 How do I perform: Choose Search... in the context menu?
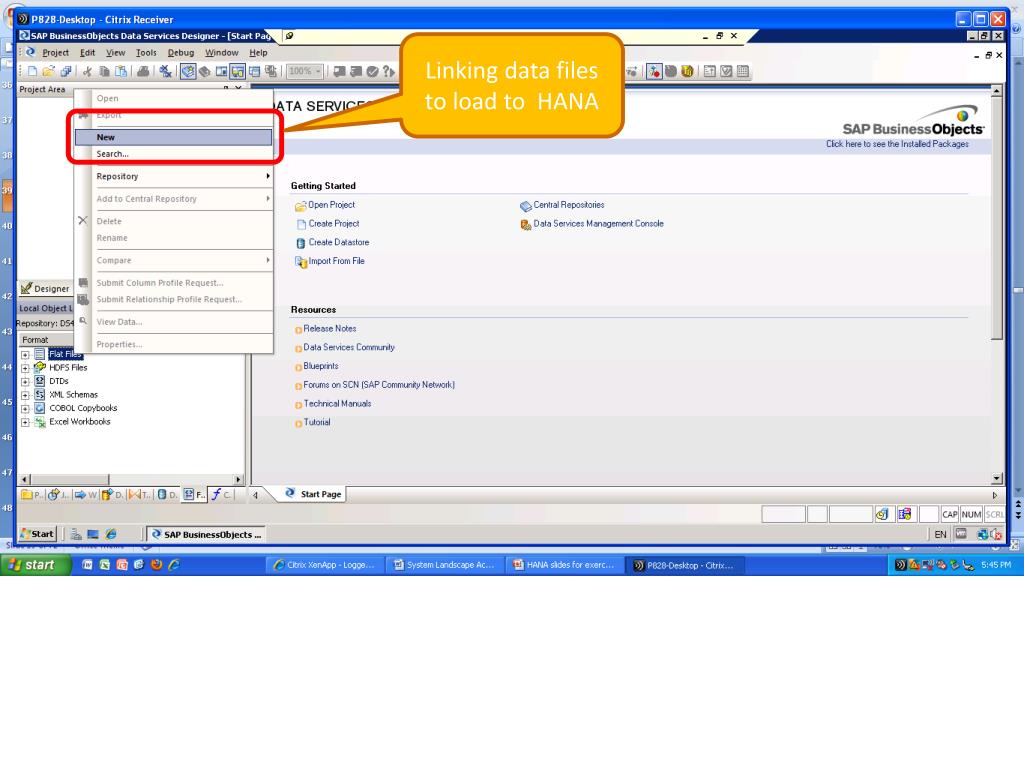(174, 154)
